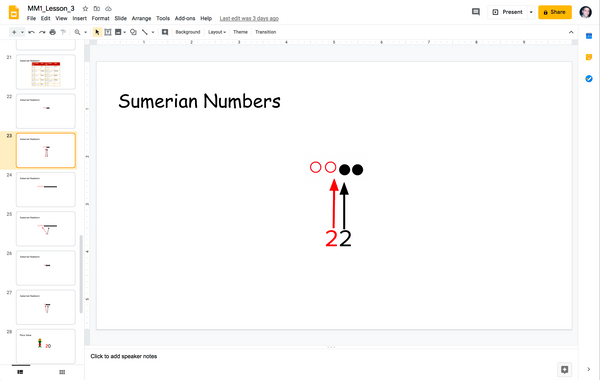Select slide 25 thumbnail

pos(46,229)
